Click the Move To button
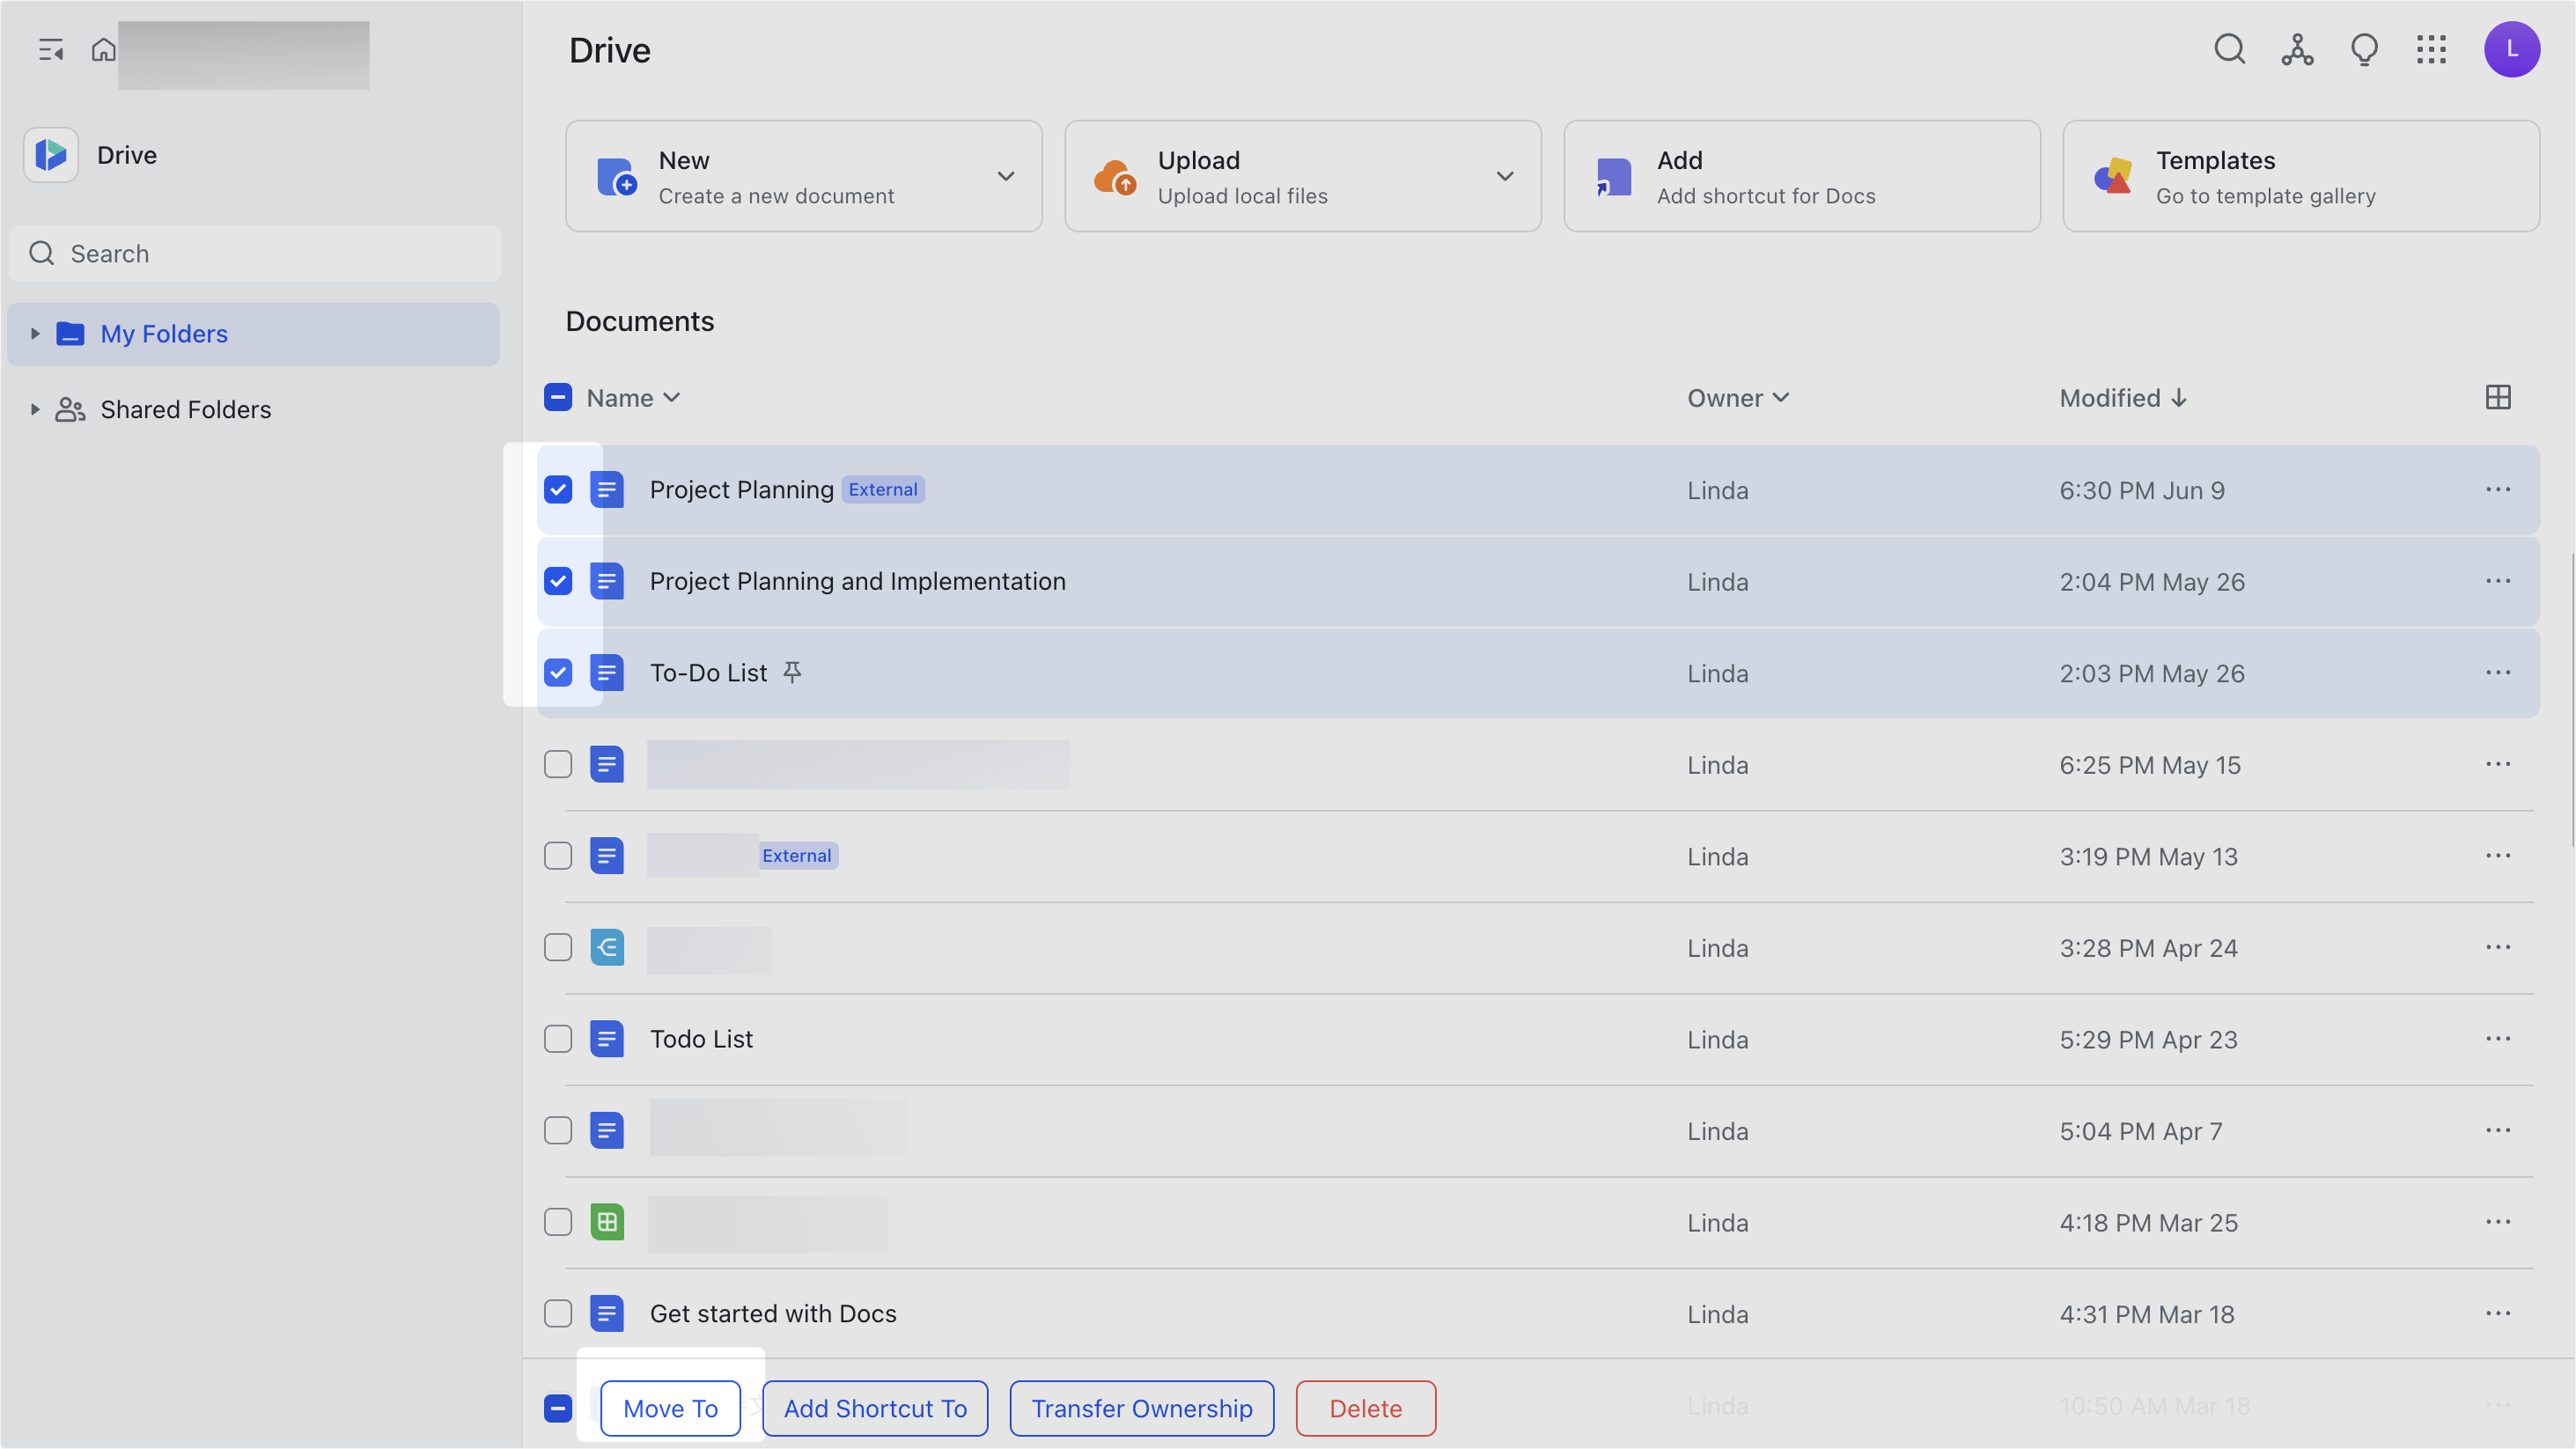The width and height of the screenshot is (2576, 1449). pos(670,1408)
